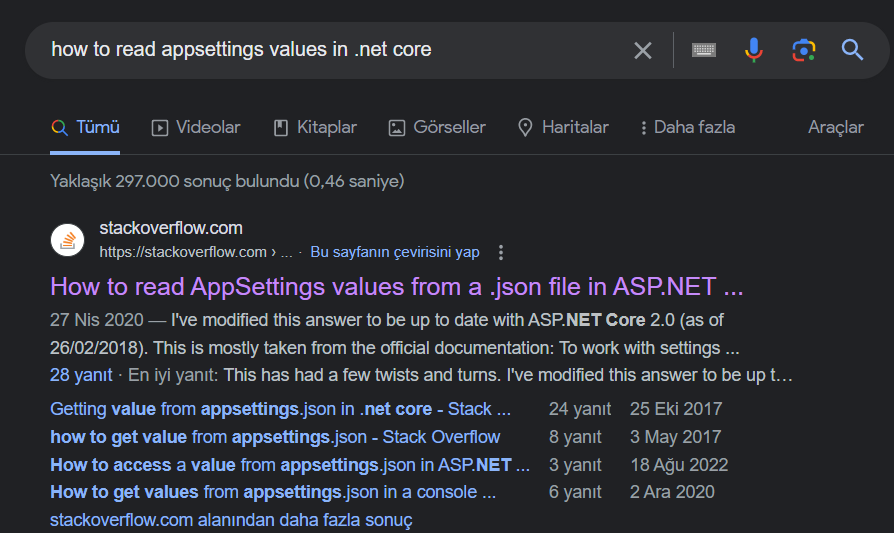The width and height of the screenshot is (894, 533).
Task: Click the 28 yanıt link
Action: click(81, 375)
